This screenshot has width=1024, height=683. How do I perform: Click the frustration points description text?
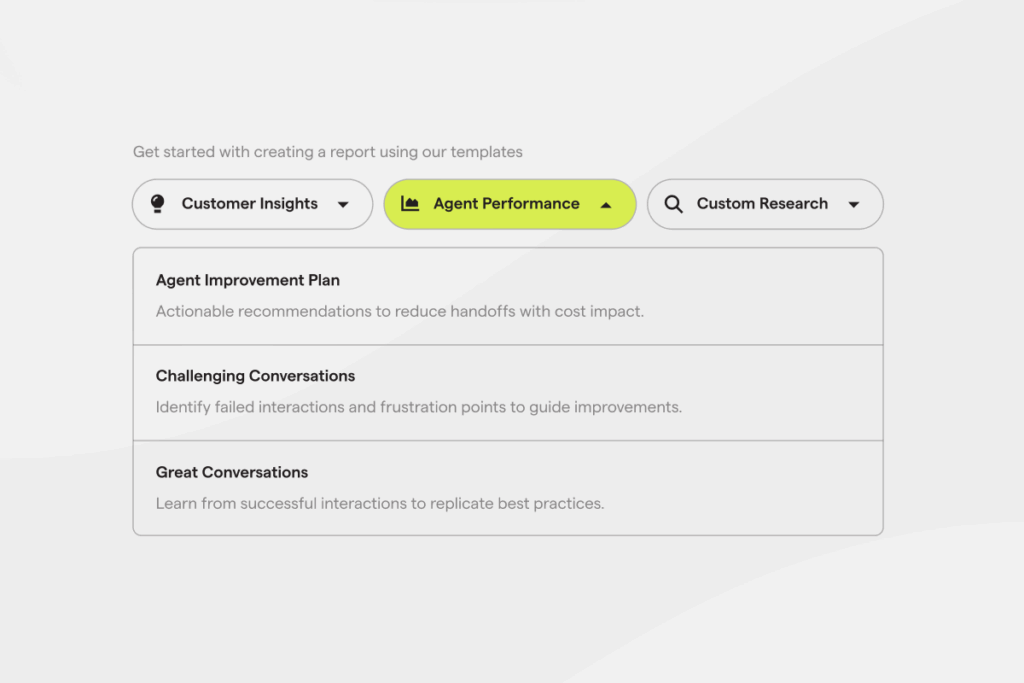(418, 407)
